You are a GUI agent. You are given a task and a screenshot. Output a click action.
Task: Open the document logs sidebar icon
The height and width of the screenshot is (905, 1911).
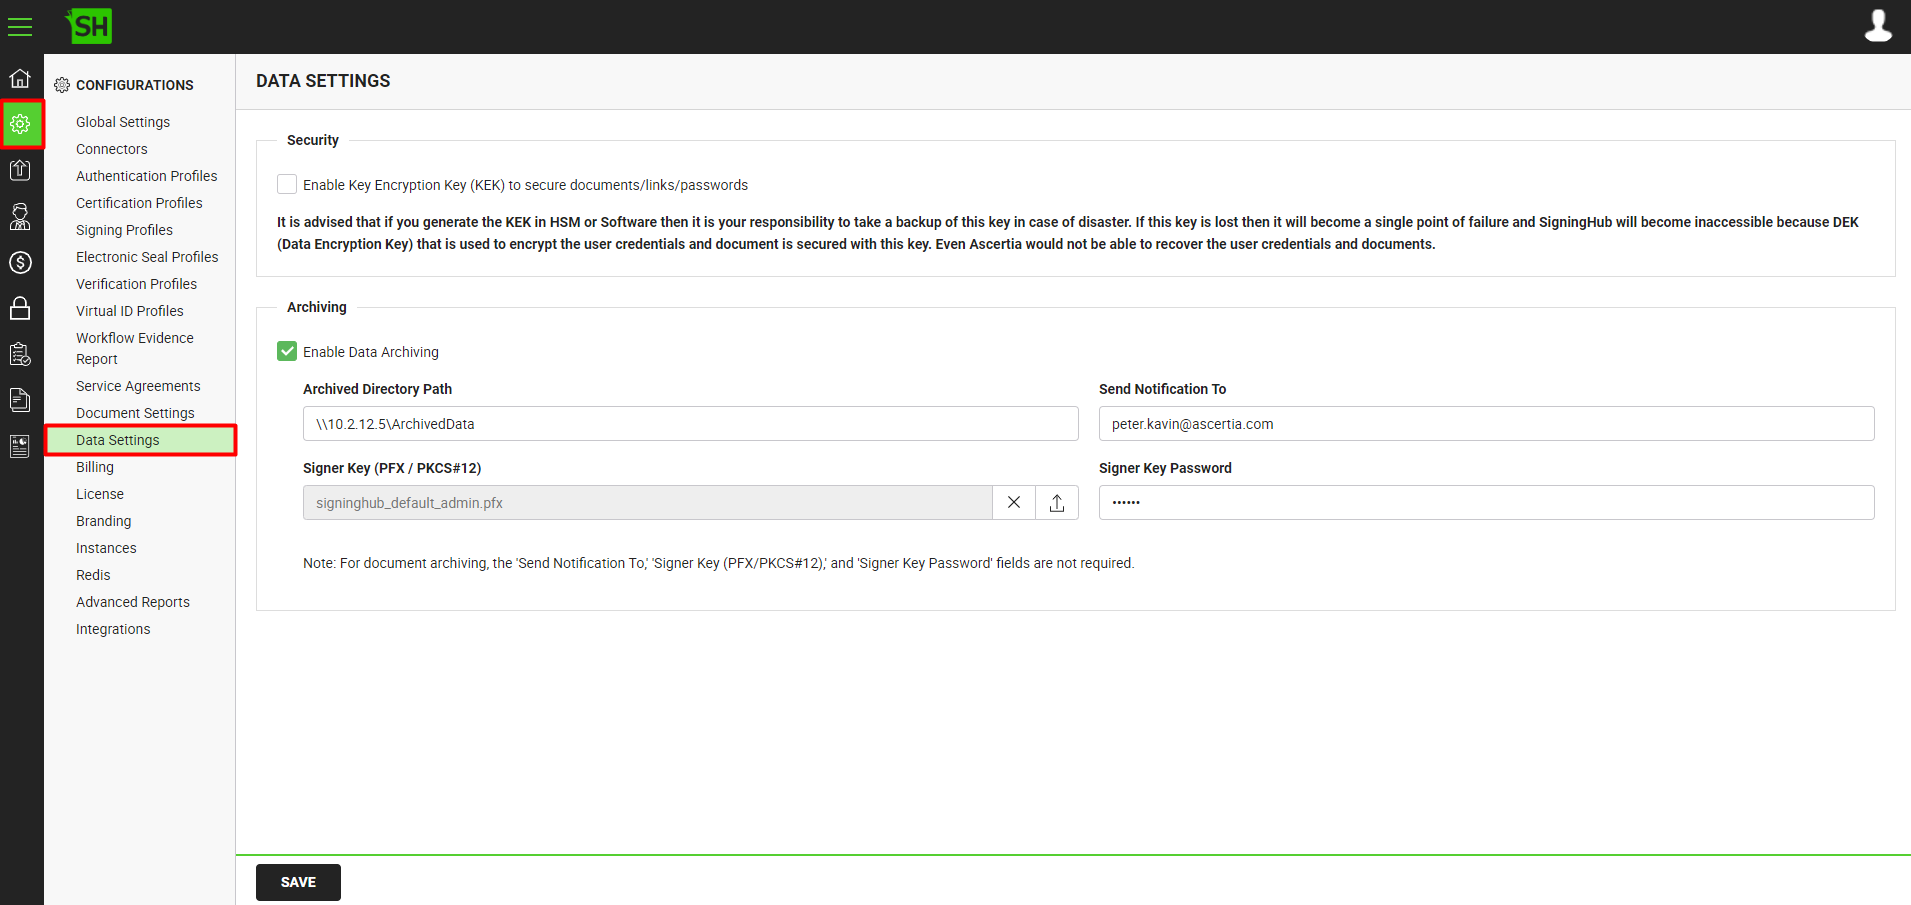tap(20, 400)
